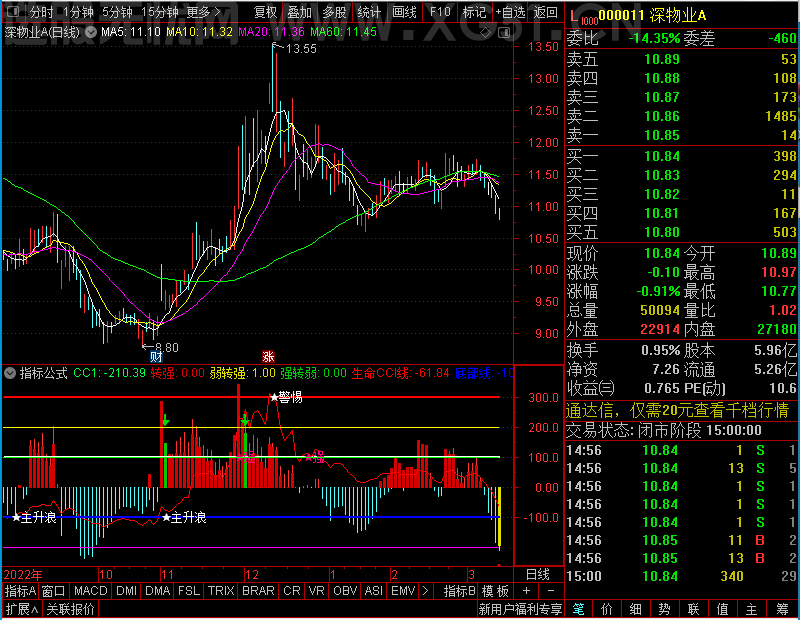This screenshot has width=800, height=620.
Task: Switch indicator to FSL
Action: [189, 591]
